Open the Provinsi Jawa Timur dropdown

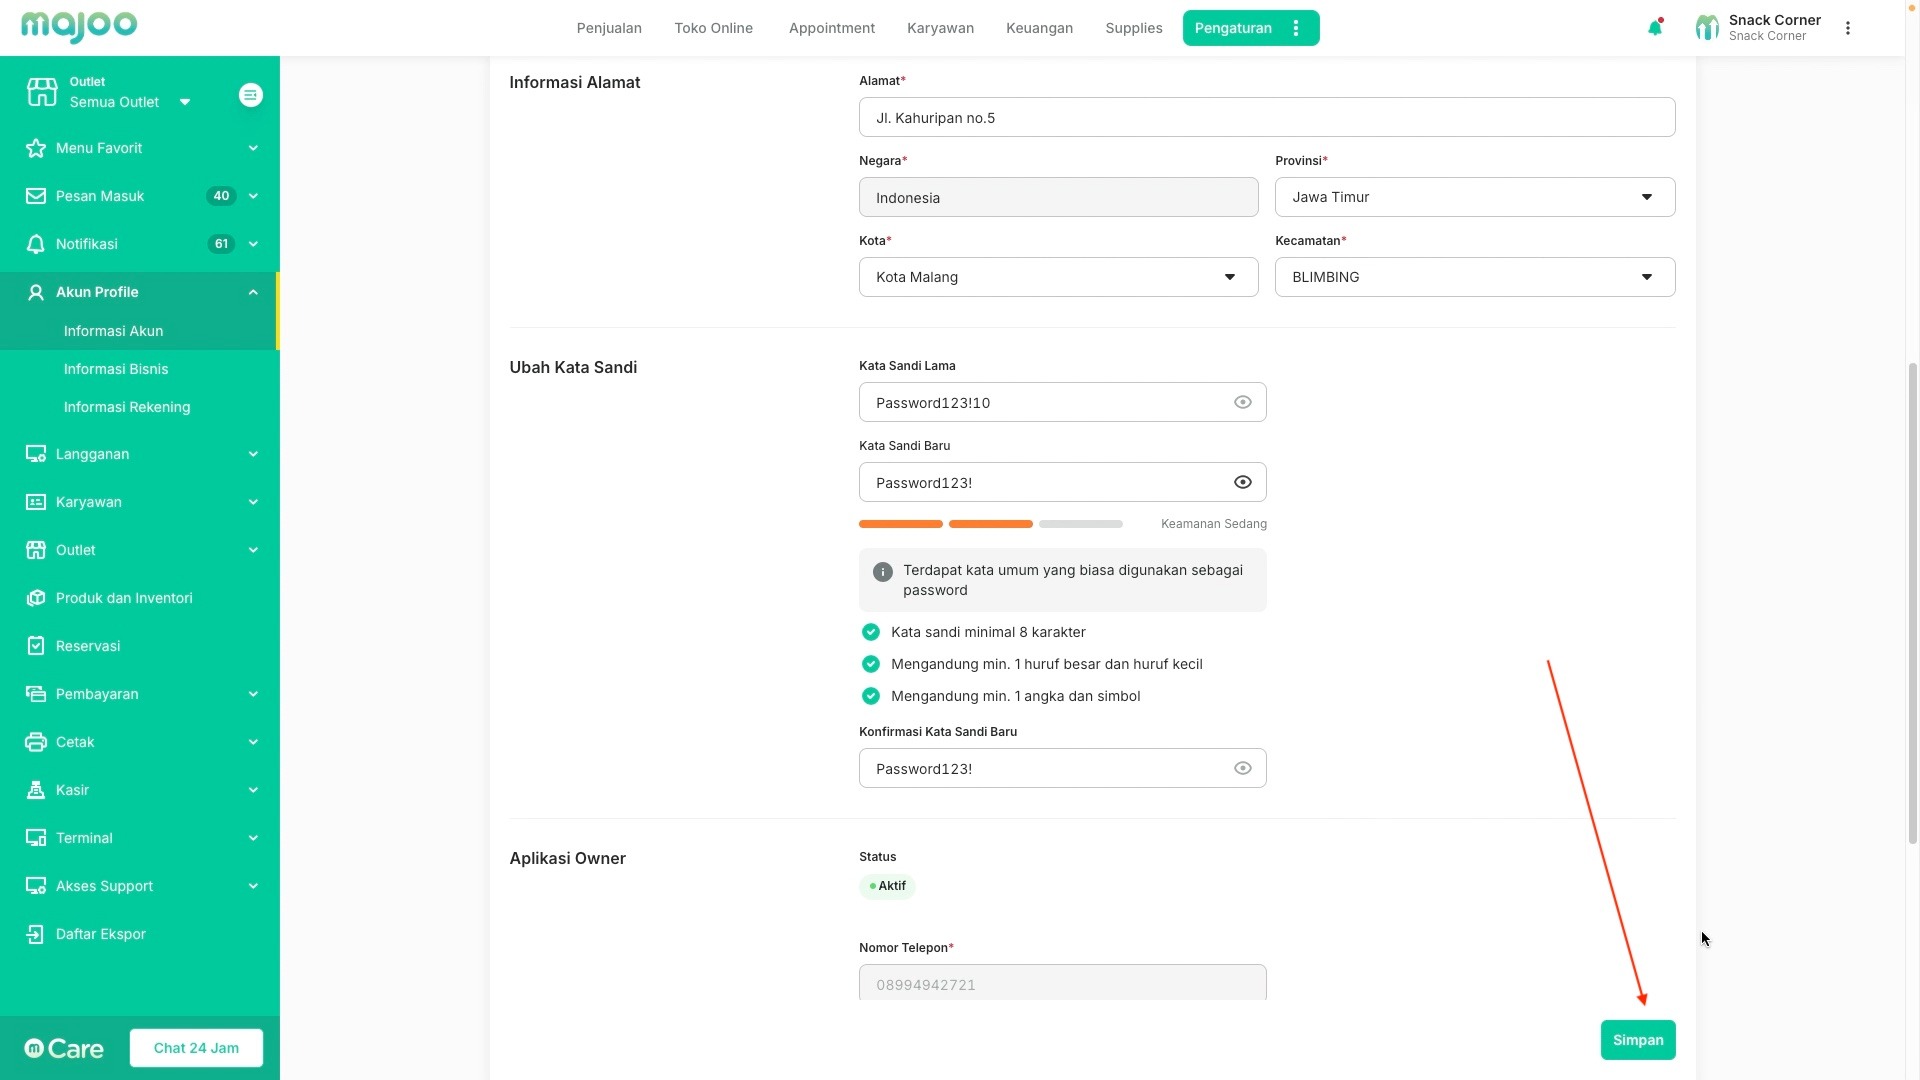[x=1474, y=197]
